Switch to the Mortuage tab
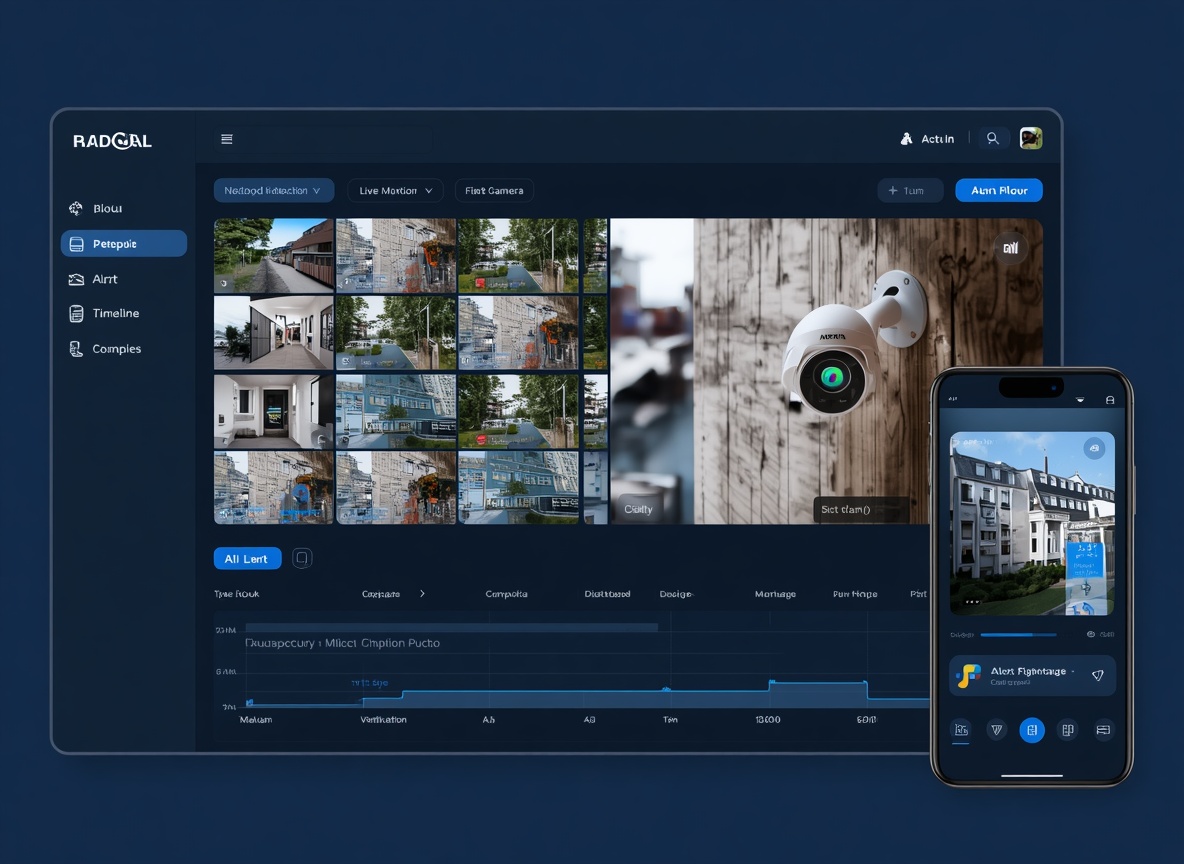Screen dimensions: 1184x864 (775, 594)
